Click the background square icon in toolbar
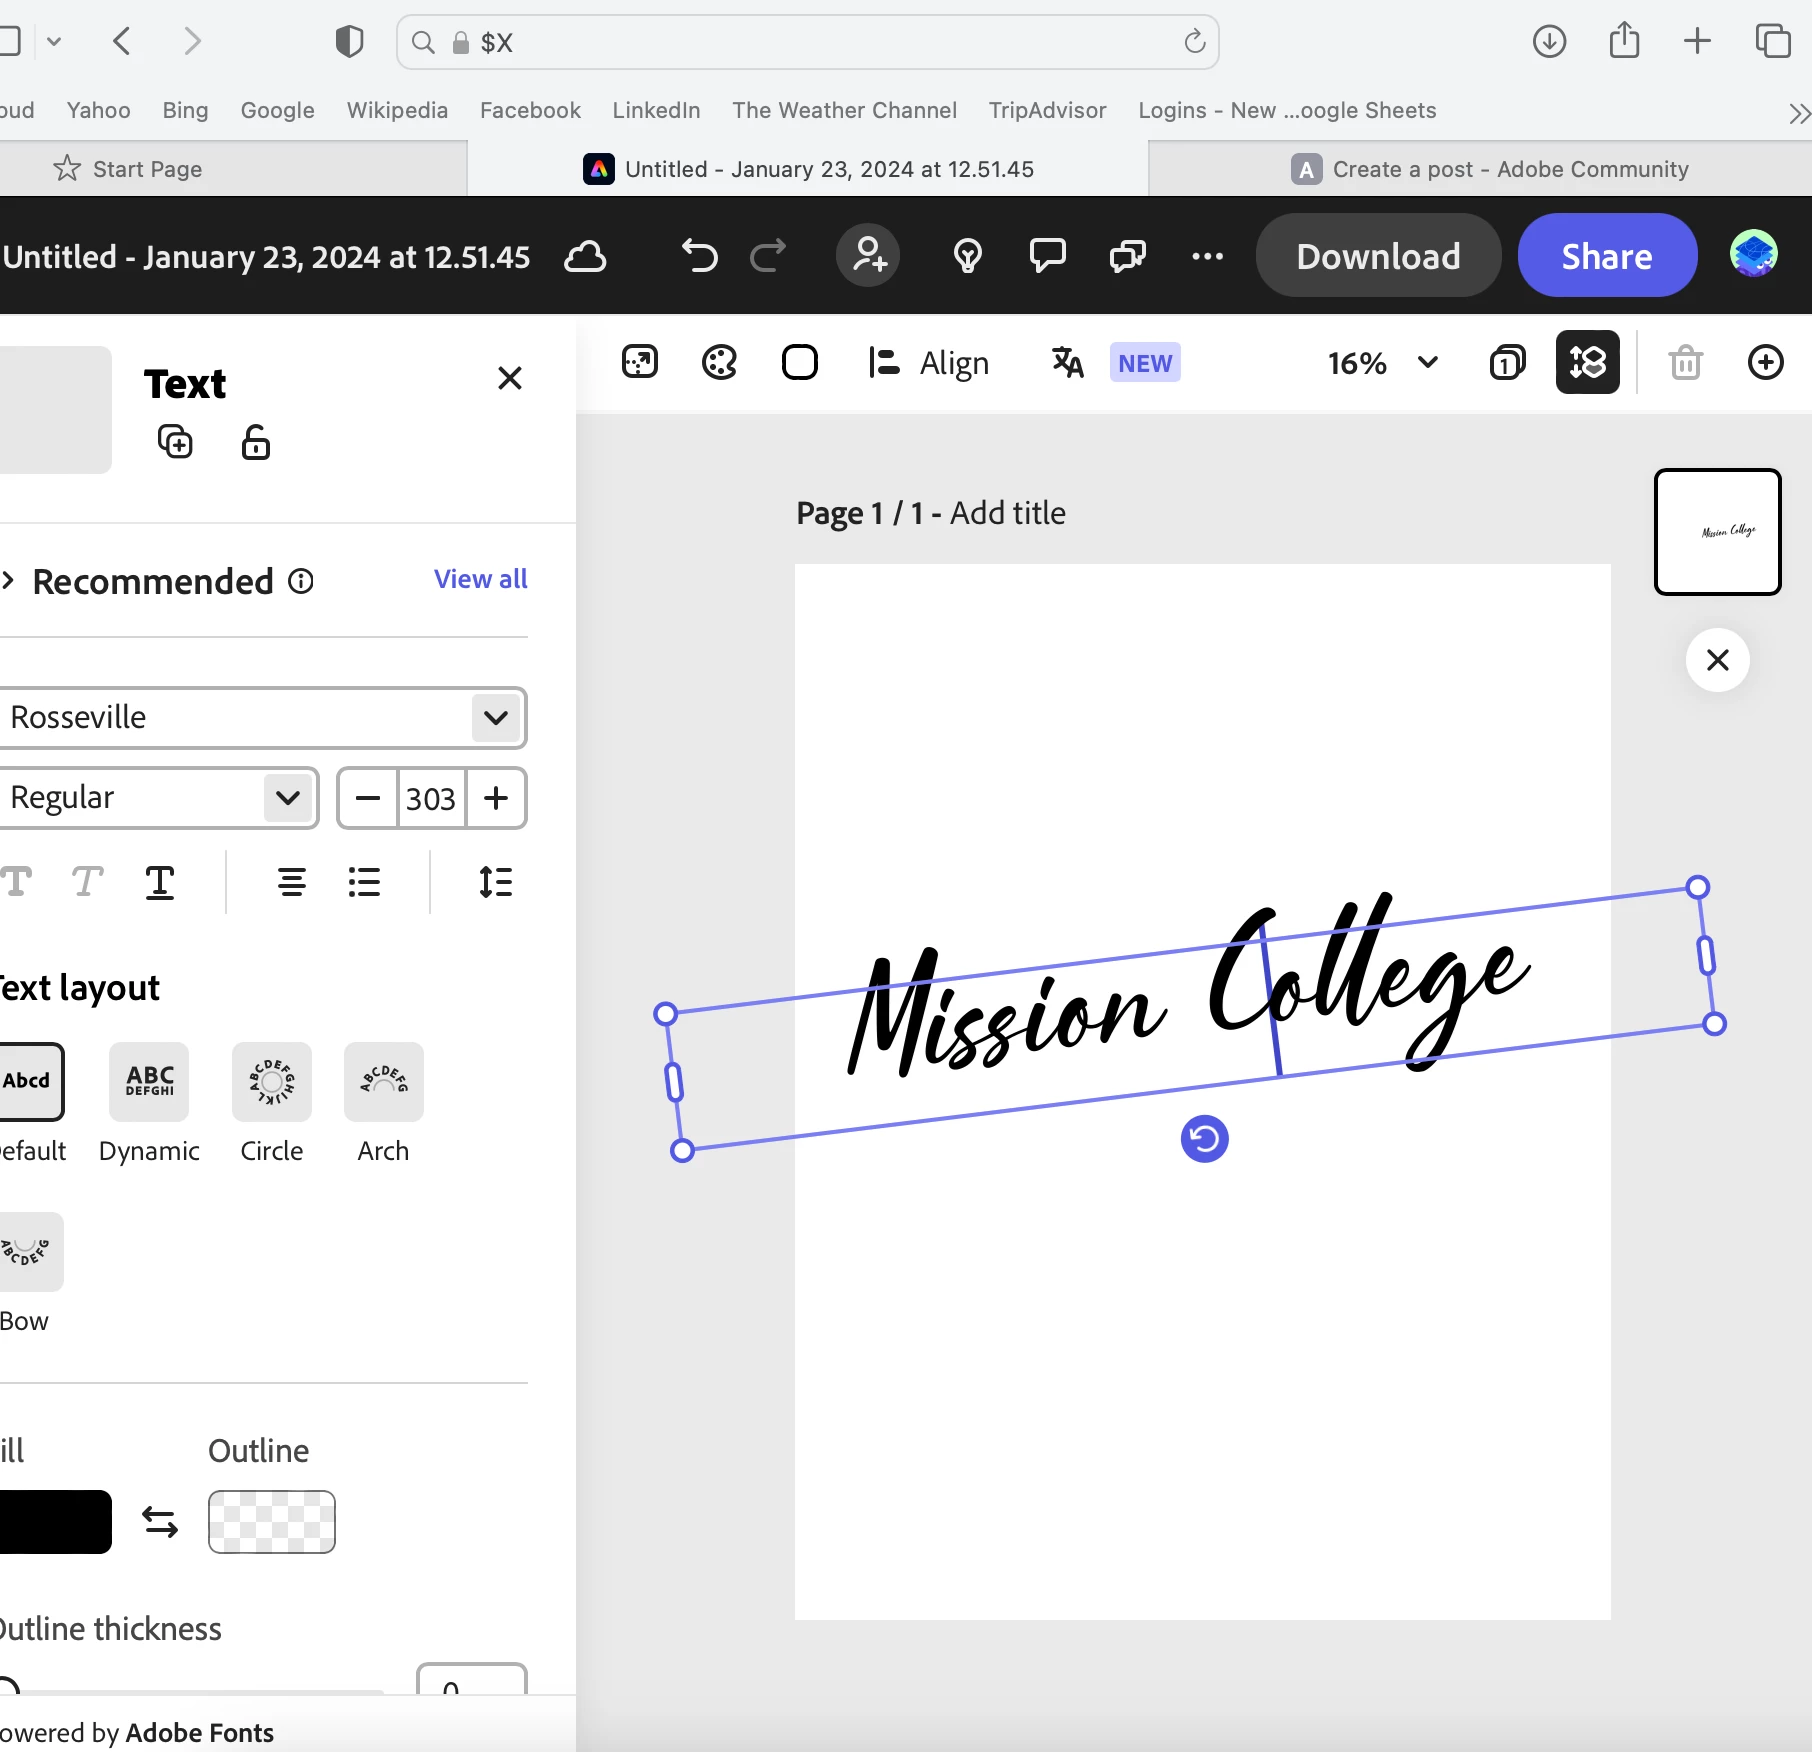 coord(799,362)
